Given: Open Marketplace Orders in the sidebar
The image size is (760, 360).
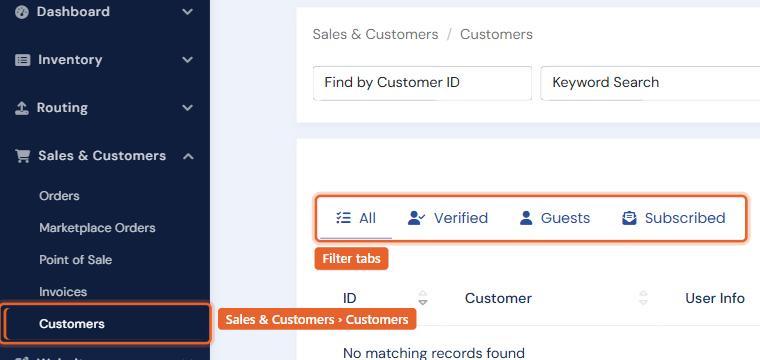Looking at the screenshot, I should coord(97,228).
